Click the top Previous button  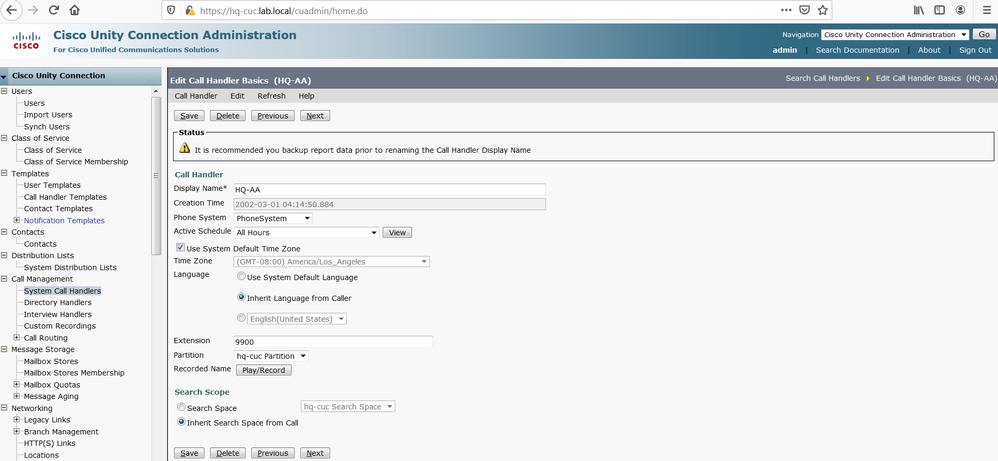coord(273,116)
